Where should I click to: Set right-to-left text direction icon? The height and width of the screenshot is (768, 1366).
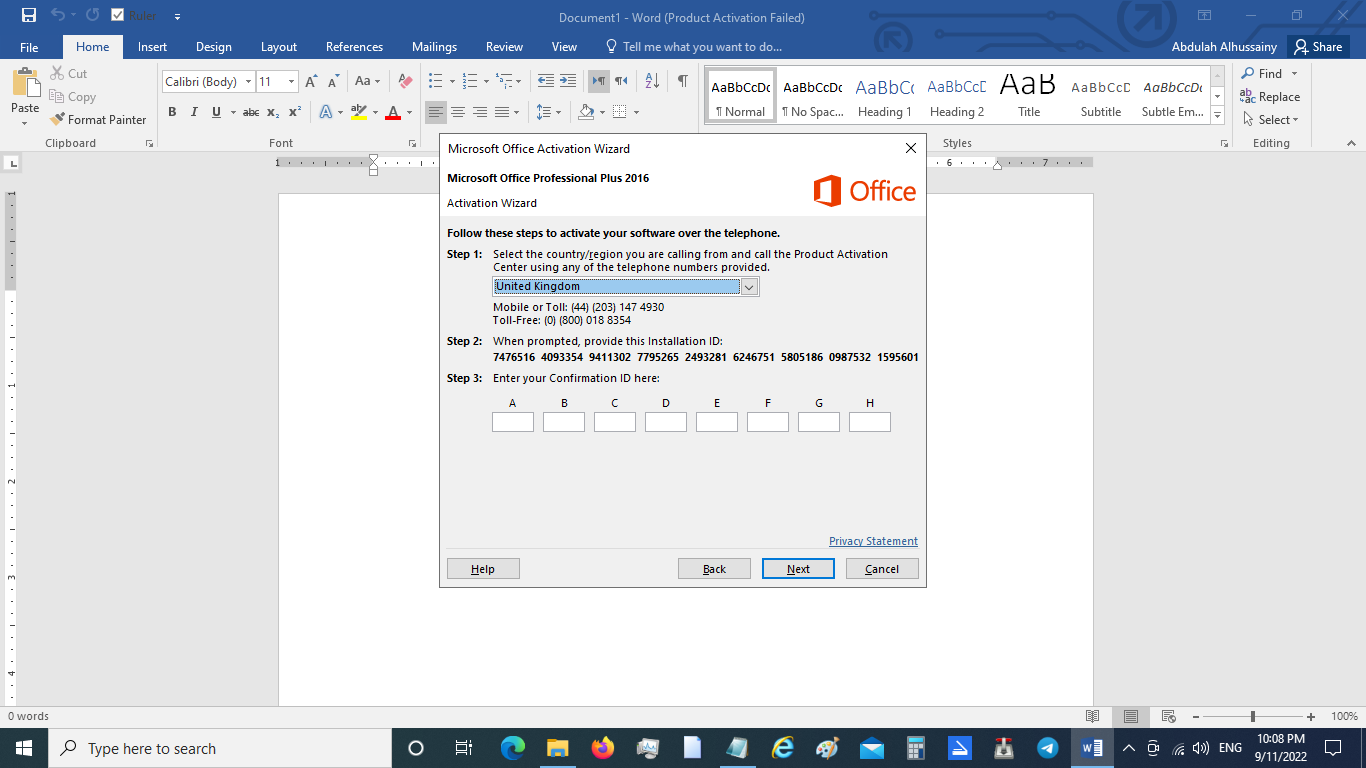coord(621,81)
